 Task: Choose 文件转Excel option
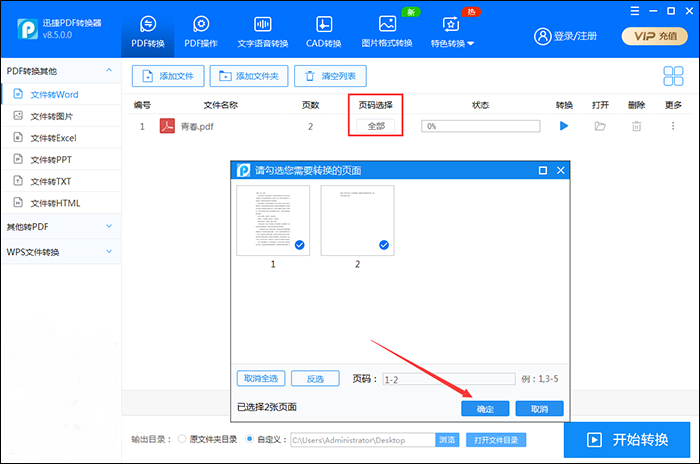coord(61,138)
